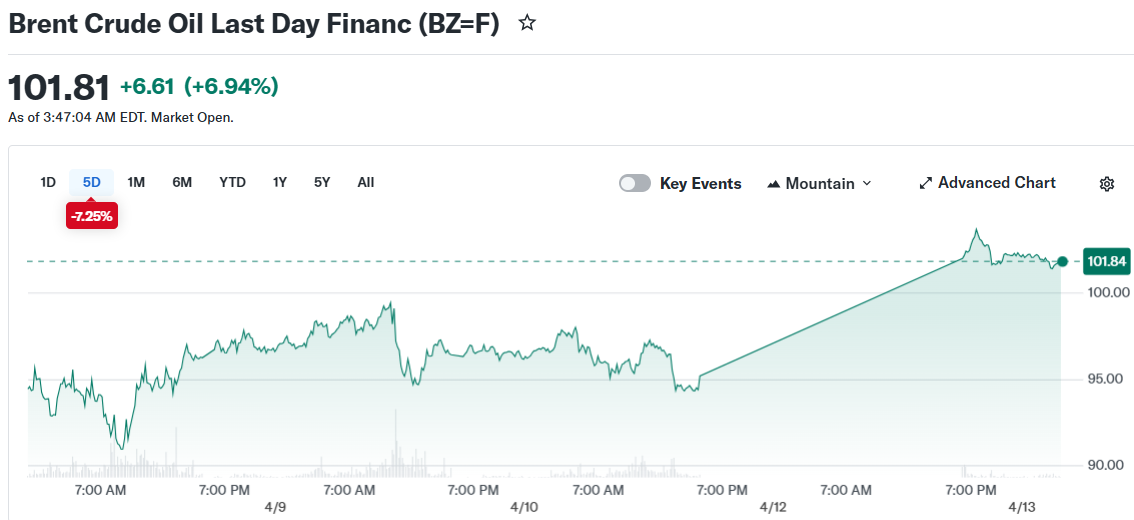This screenshot has width=1134, height=520.
Task: Click the +6.61 price change value
Action: [147, 87]
